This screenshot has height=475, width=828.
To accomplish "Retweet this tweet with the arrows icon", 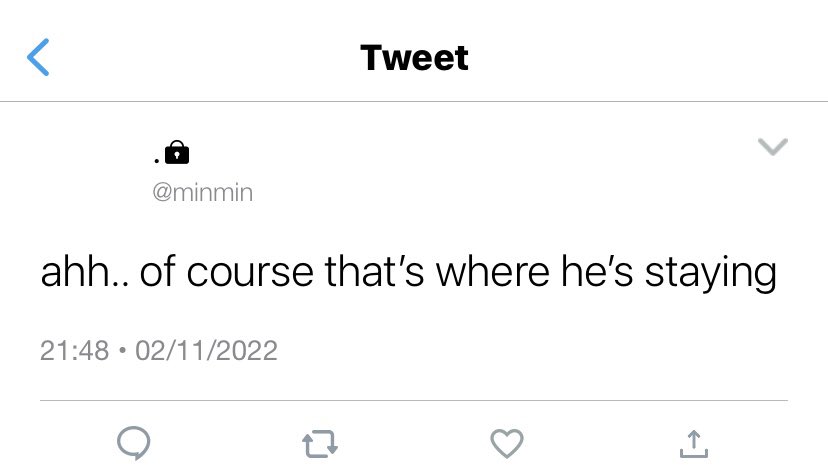I will (x=320, y=444).
